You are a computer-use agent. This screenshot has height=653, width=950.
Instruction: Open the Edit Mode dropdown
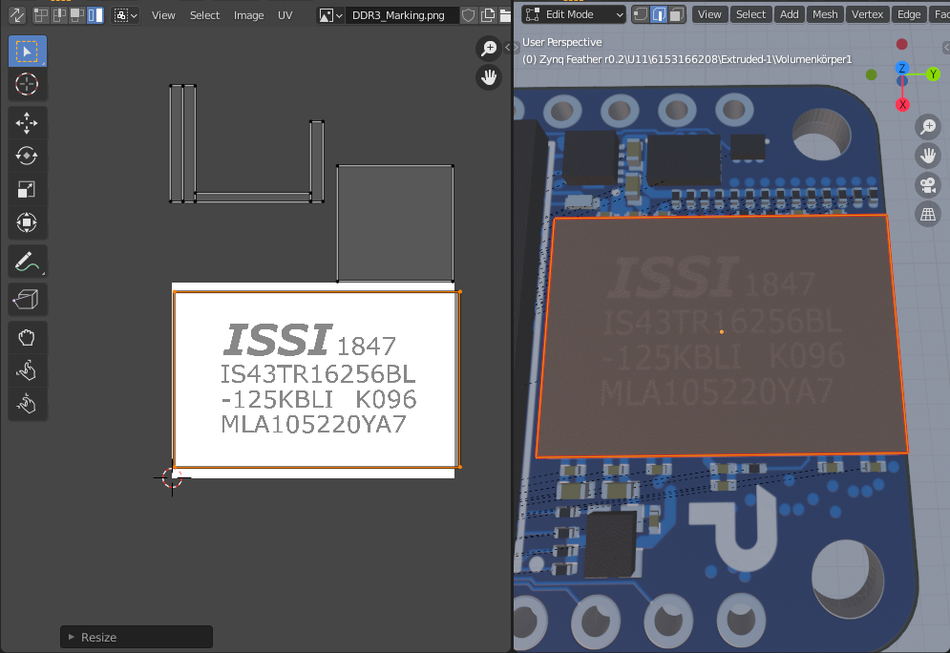click(573, 15)
